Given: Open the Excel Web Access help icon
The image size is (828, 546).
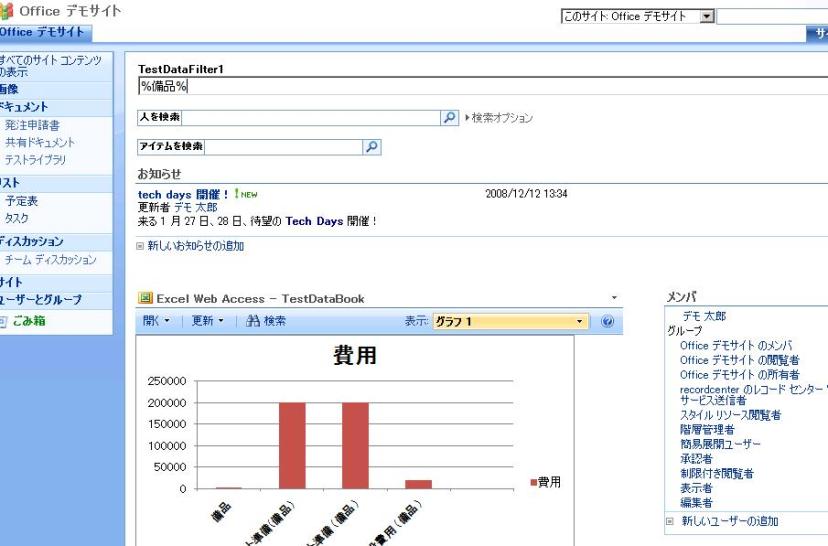Looking at the screenshot, I should pos(607,321).
